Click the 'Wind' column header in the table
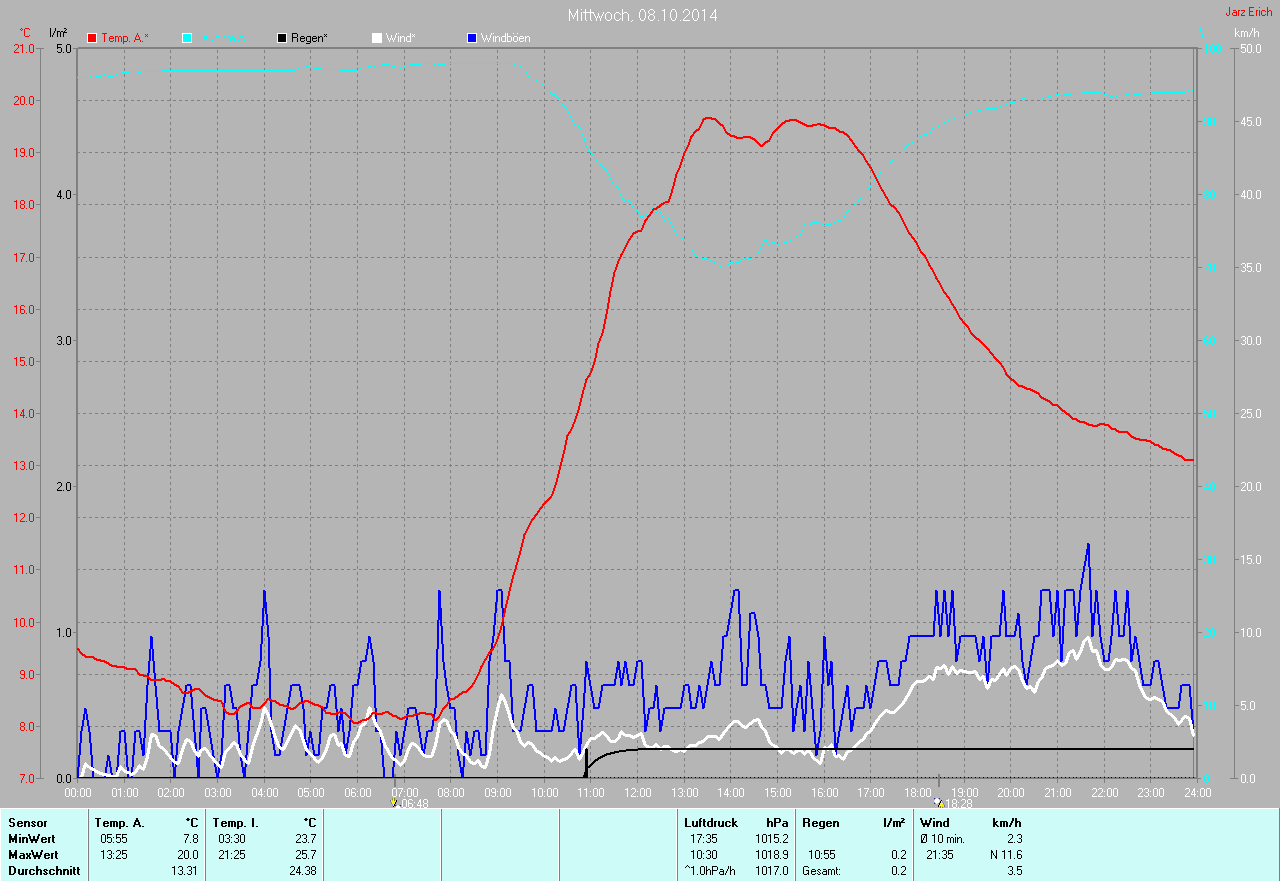1280x881 pixels. tap(935, 823)
